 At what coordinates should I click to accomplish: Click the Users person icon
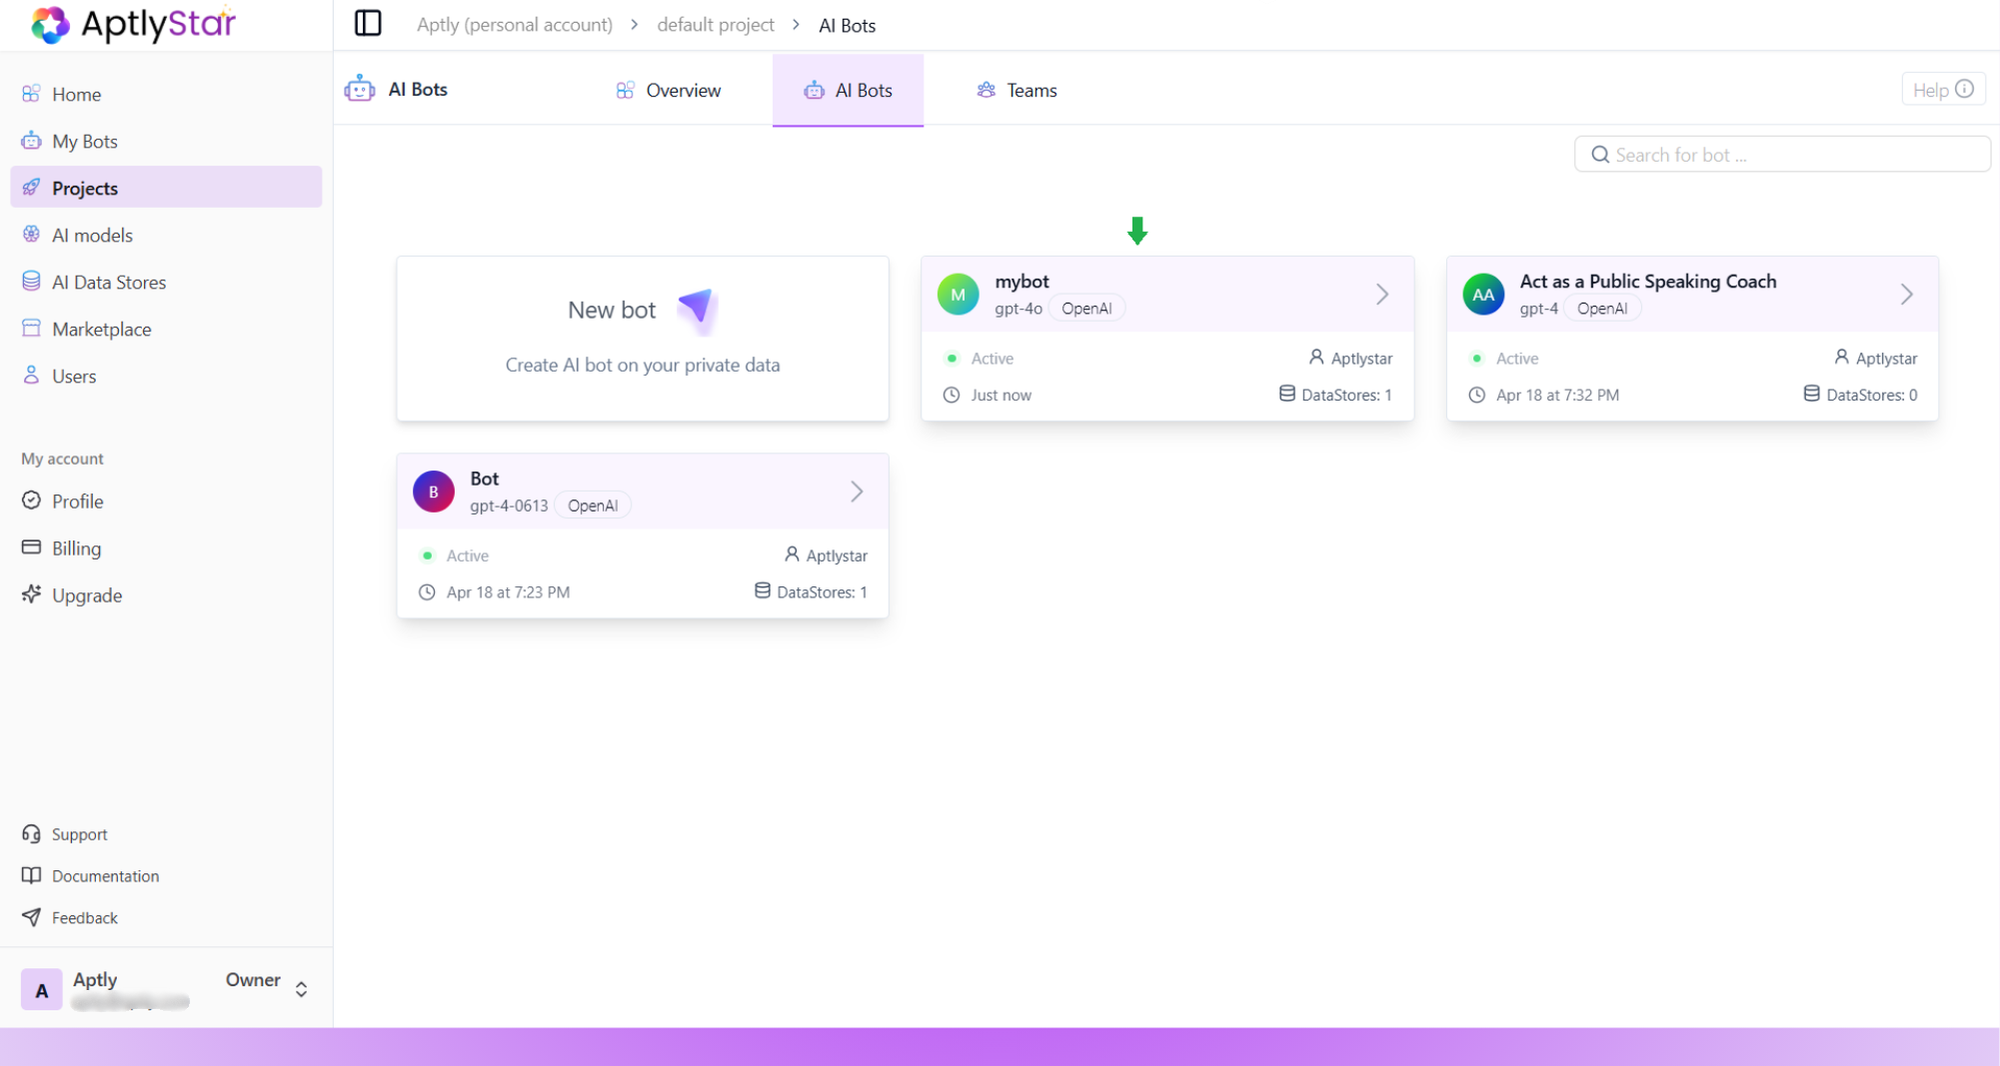point(31,375)
